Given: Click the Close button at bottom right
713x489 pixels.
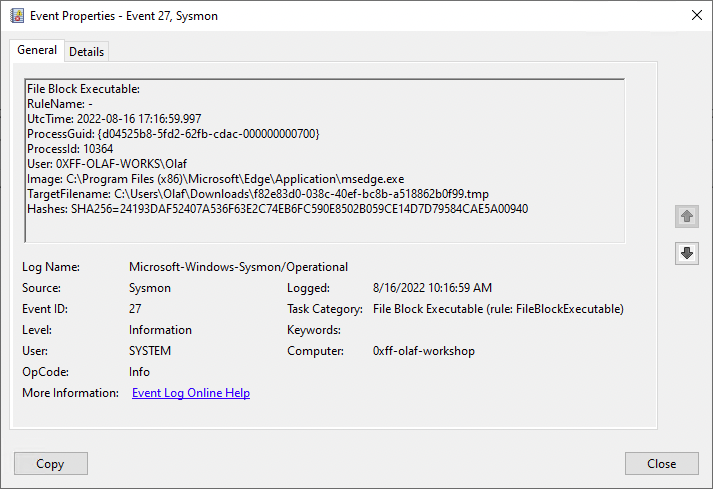Looking at the screenshot, I should 661,464.
